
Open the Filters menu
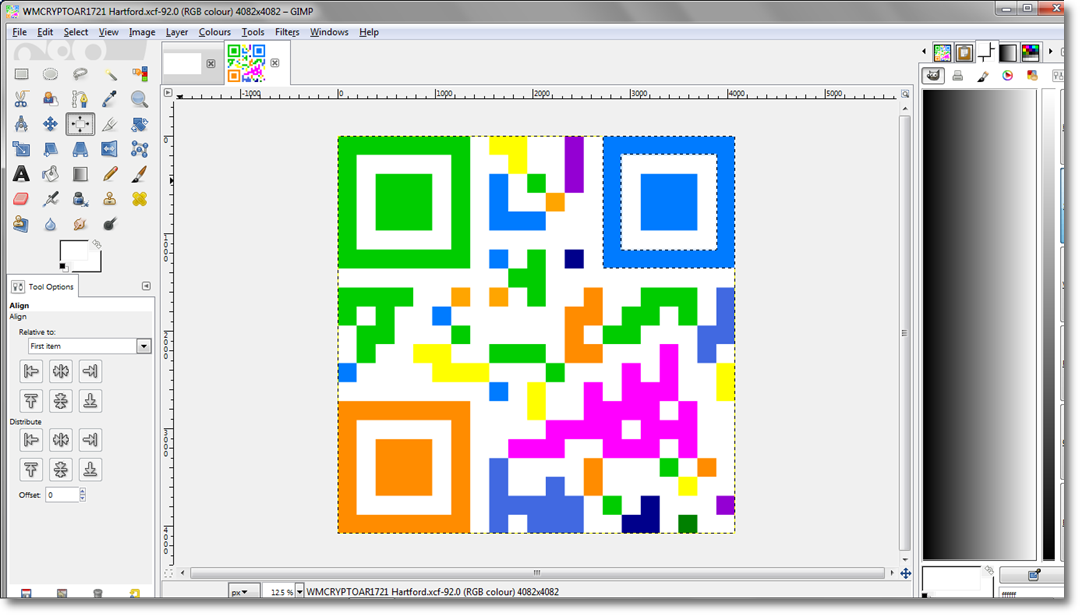point(287,32)
